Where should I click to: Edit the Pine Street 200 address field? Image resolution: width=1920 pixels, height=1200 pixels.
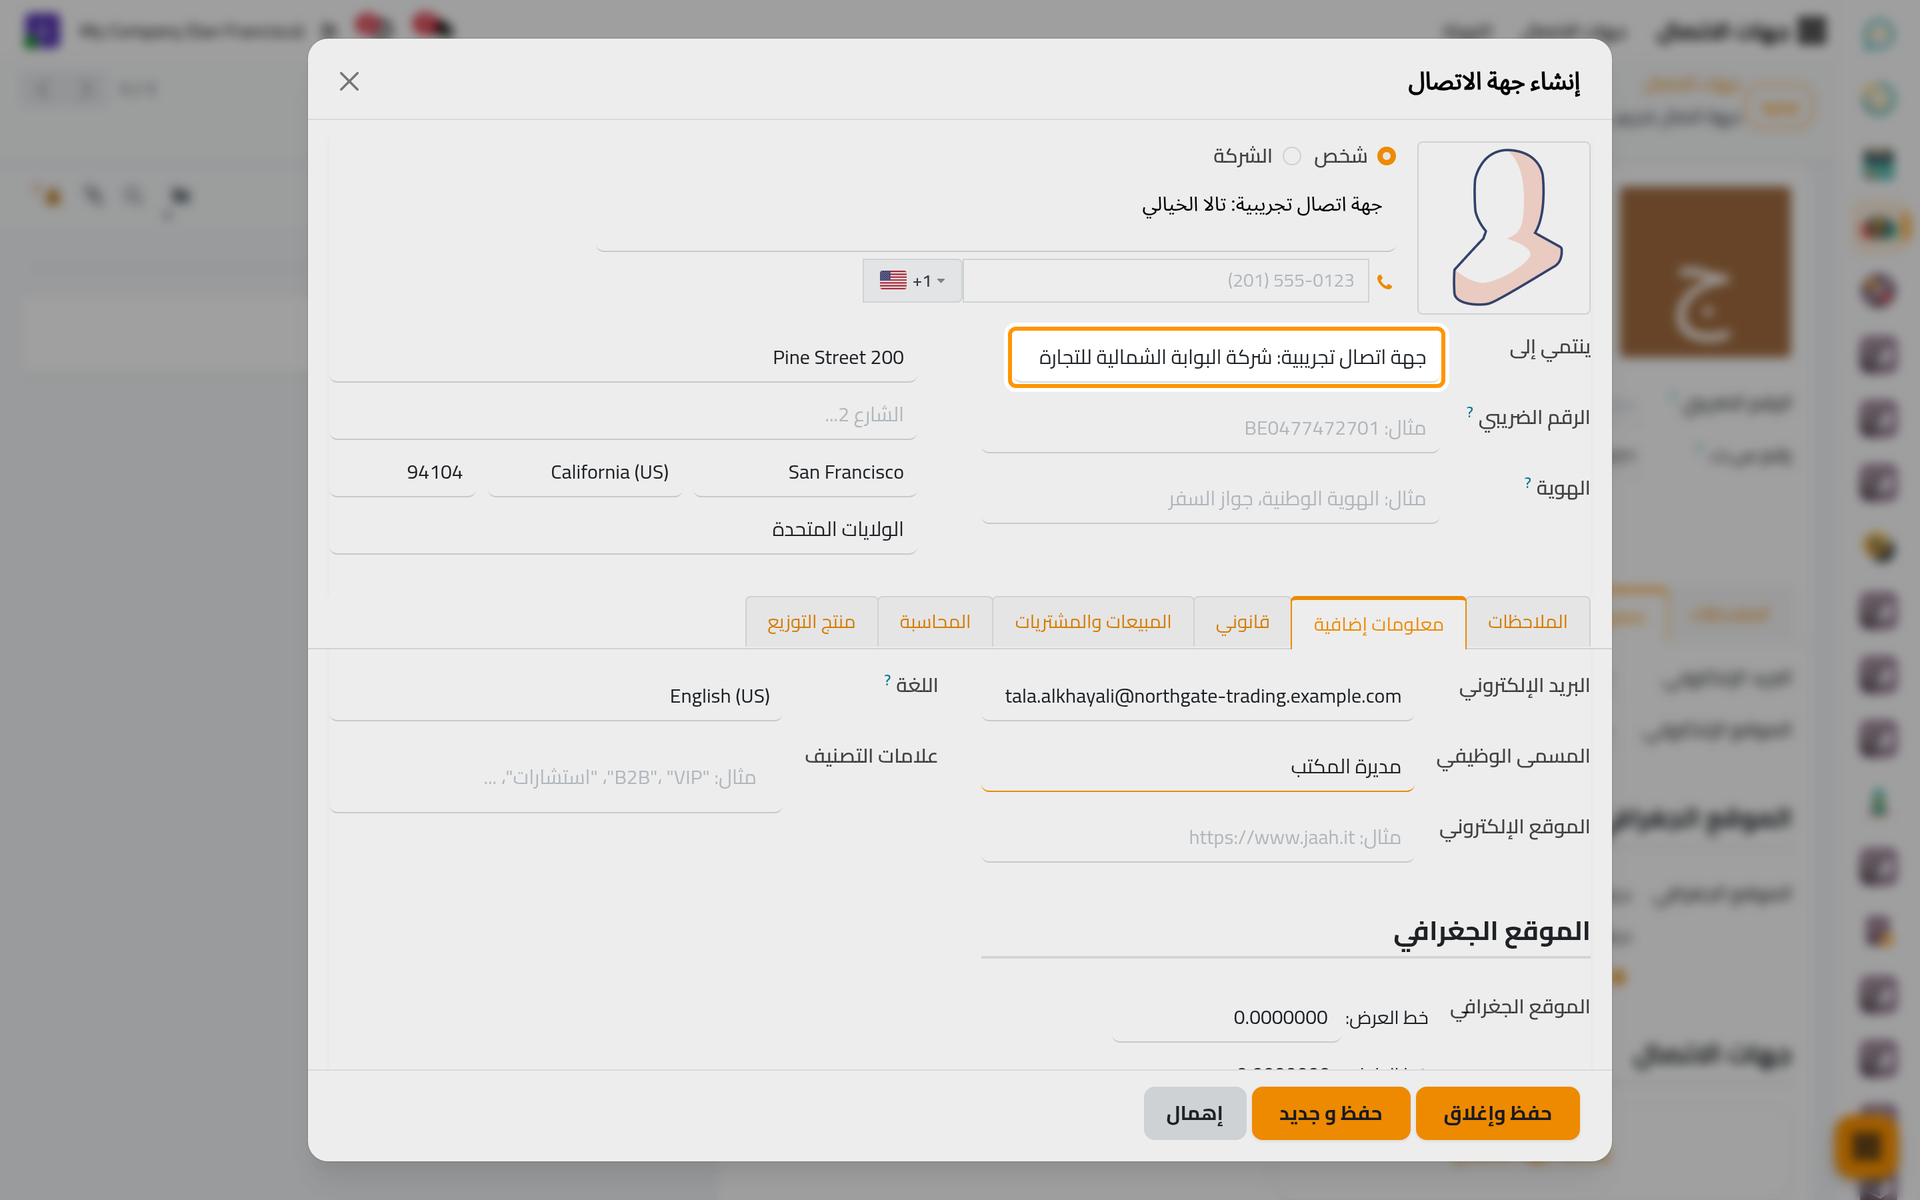click(x=623, y=357)
